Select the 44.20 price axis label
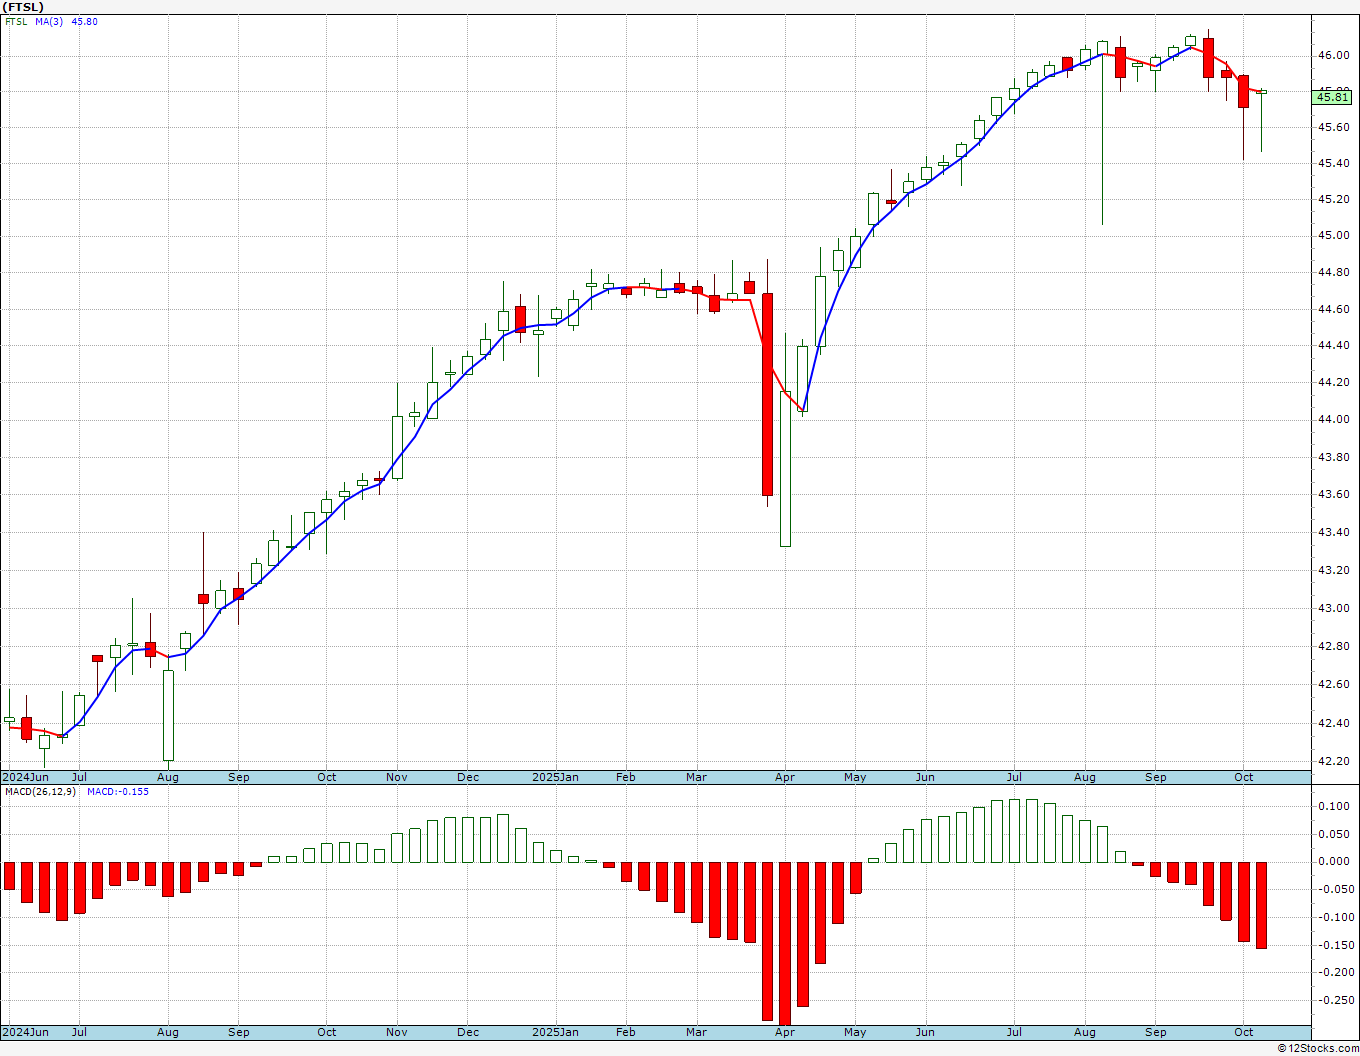 pos(1332,382)
